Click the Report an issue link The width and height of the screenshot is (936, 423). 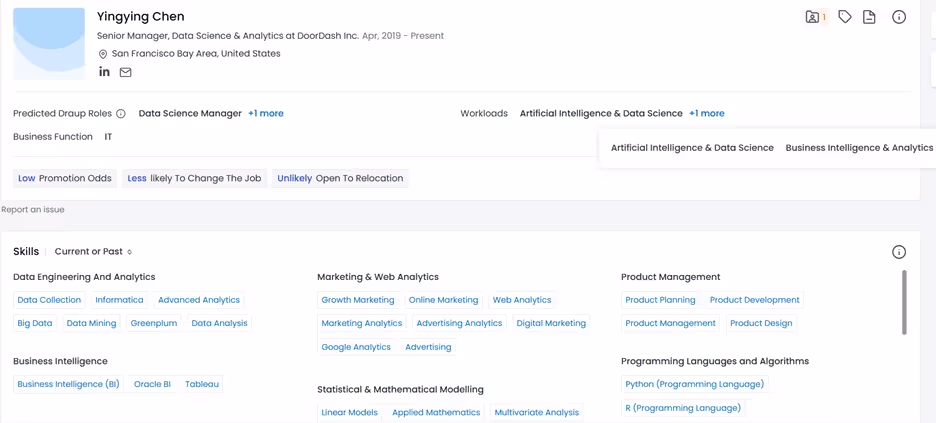(x=33, y=209)
